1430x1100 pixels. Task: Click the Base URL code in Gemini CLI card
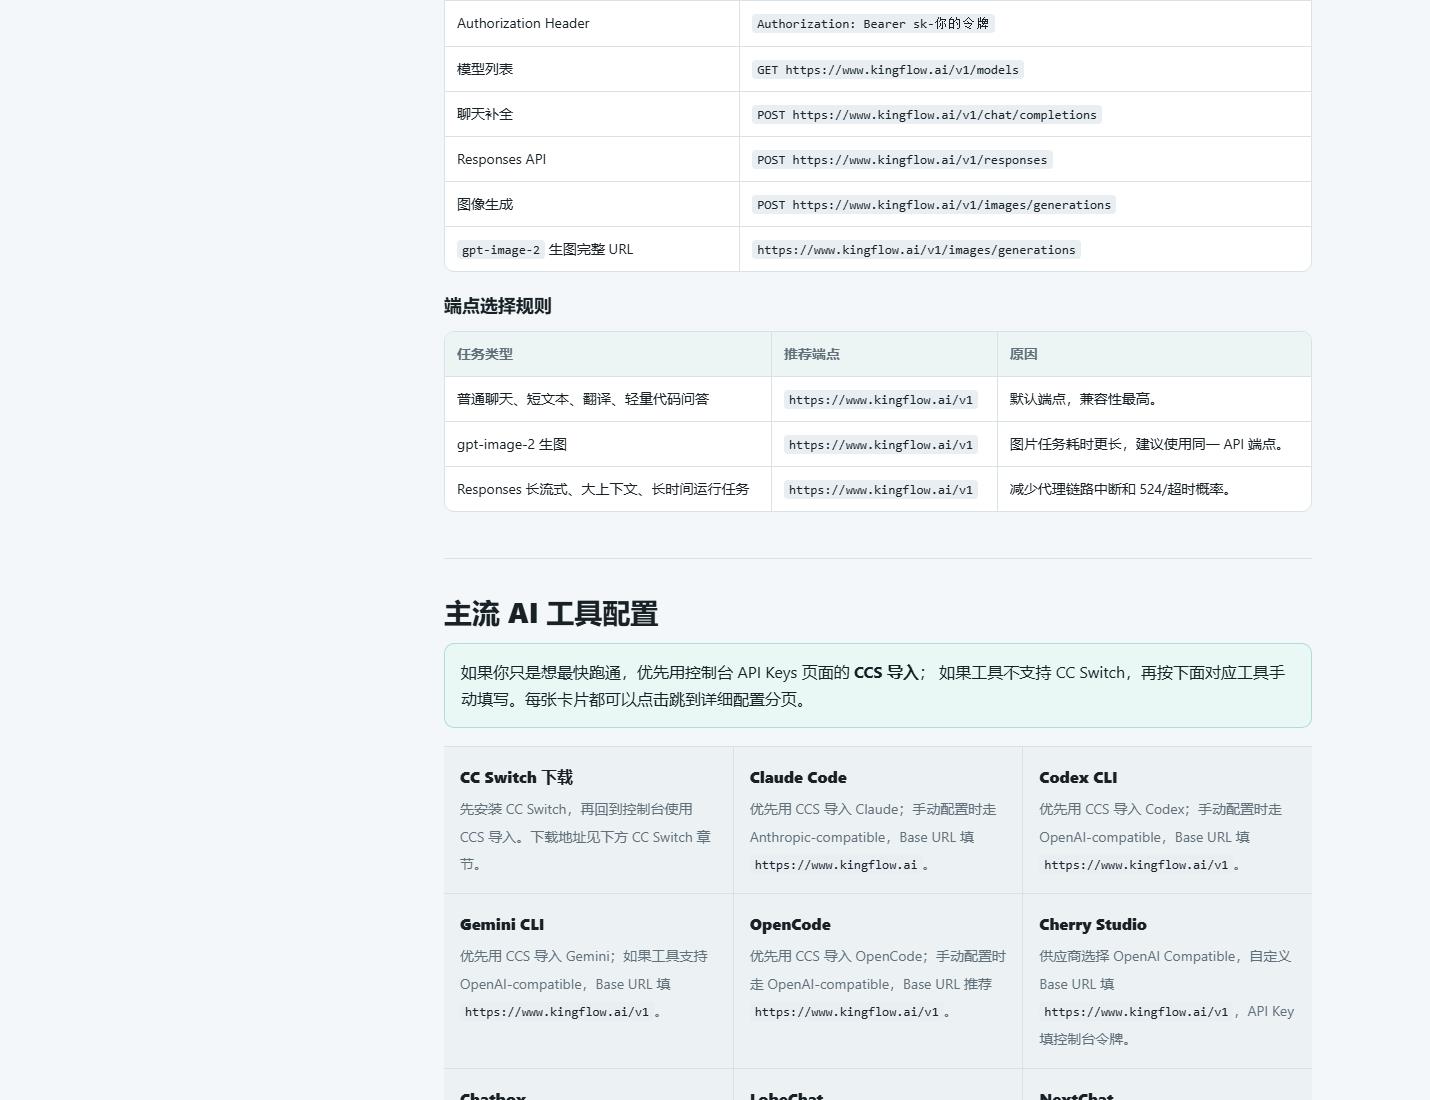557,1012
